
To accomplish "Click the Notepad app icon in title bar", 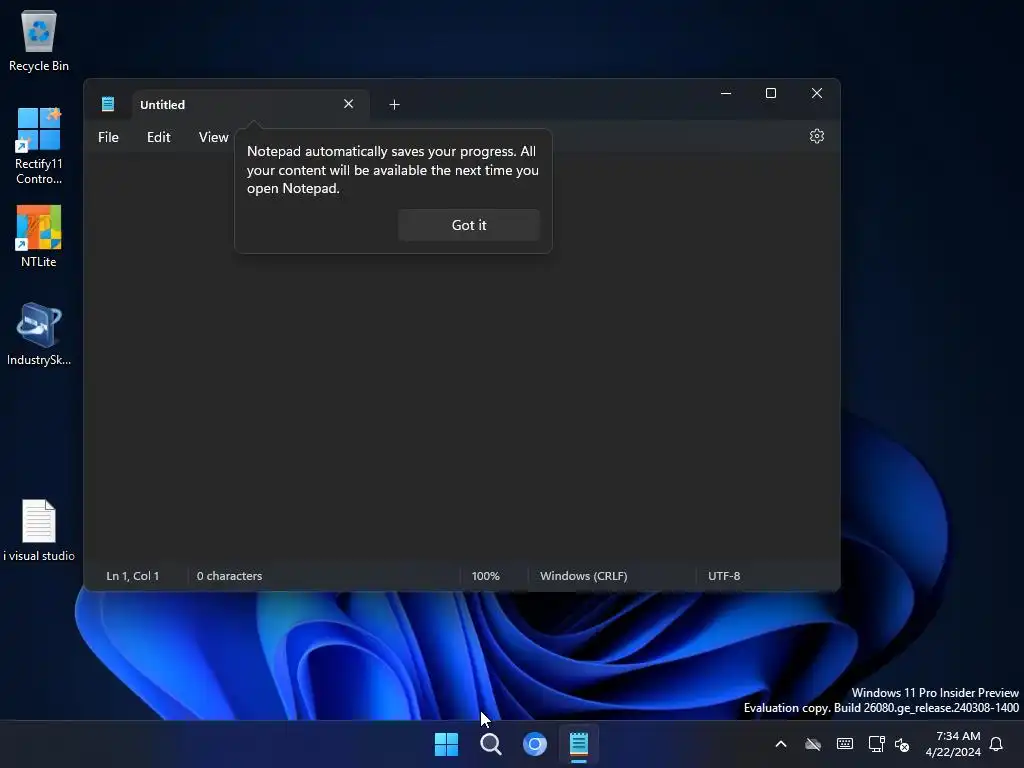I will click(108, 104).
